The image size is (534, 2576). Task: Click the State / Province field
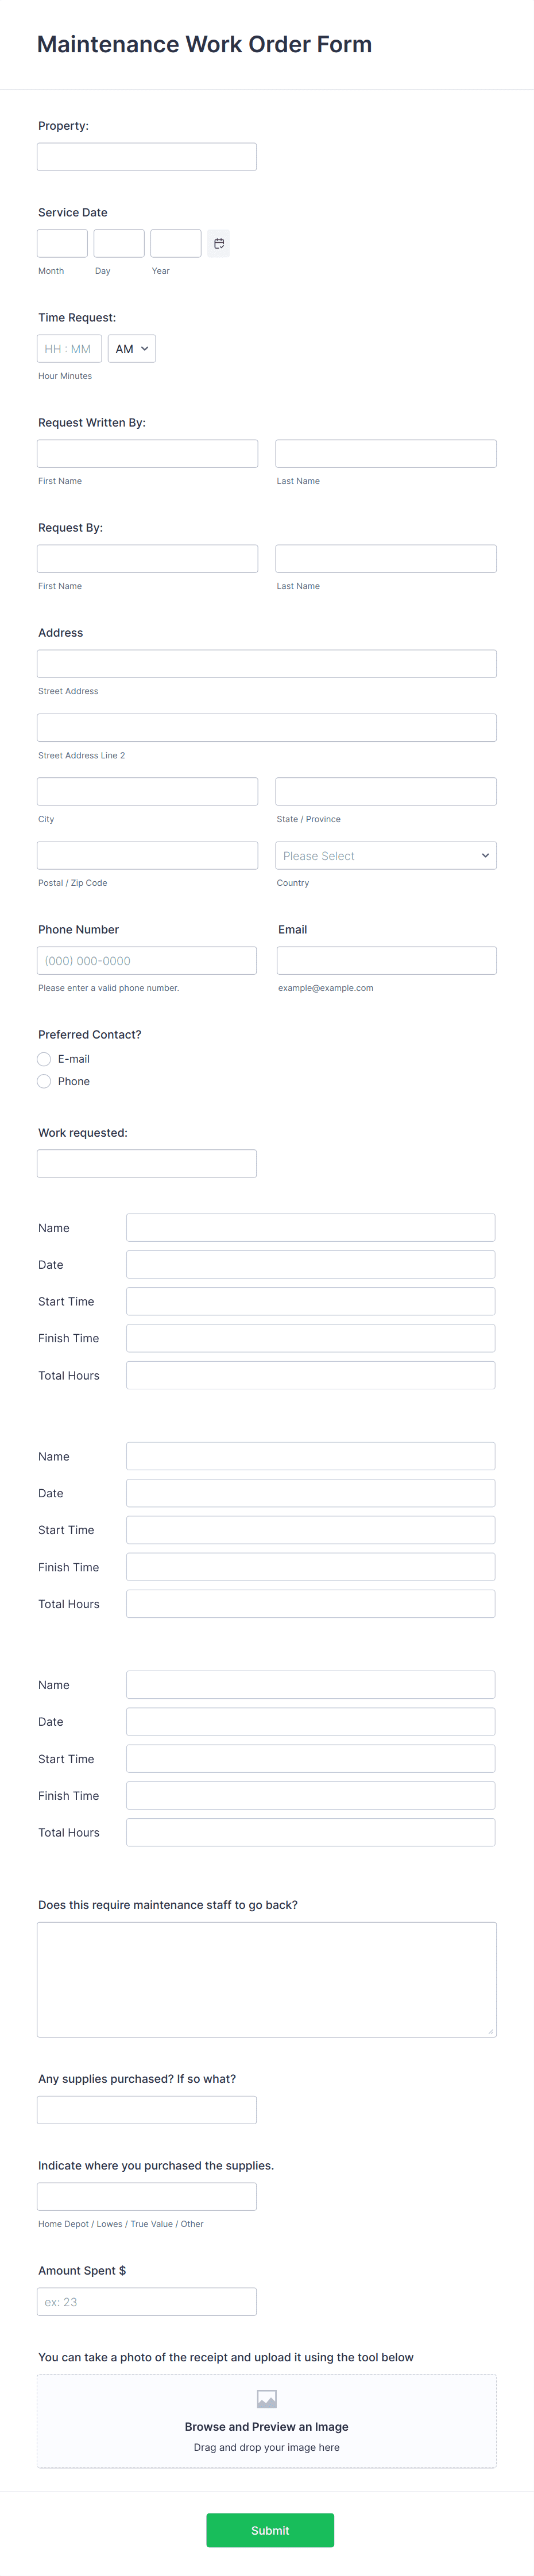386,791
